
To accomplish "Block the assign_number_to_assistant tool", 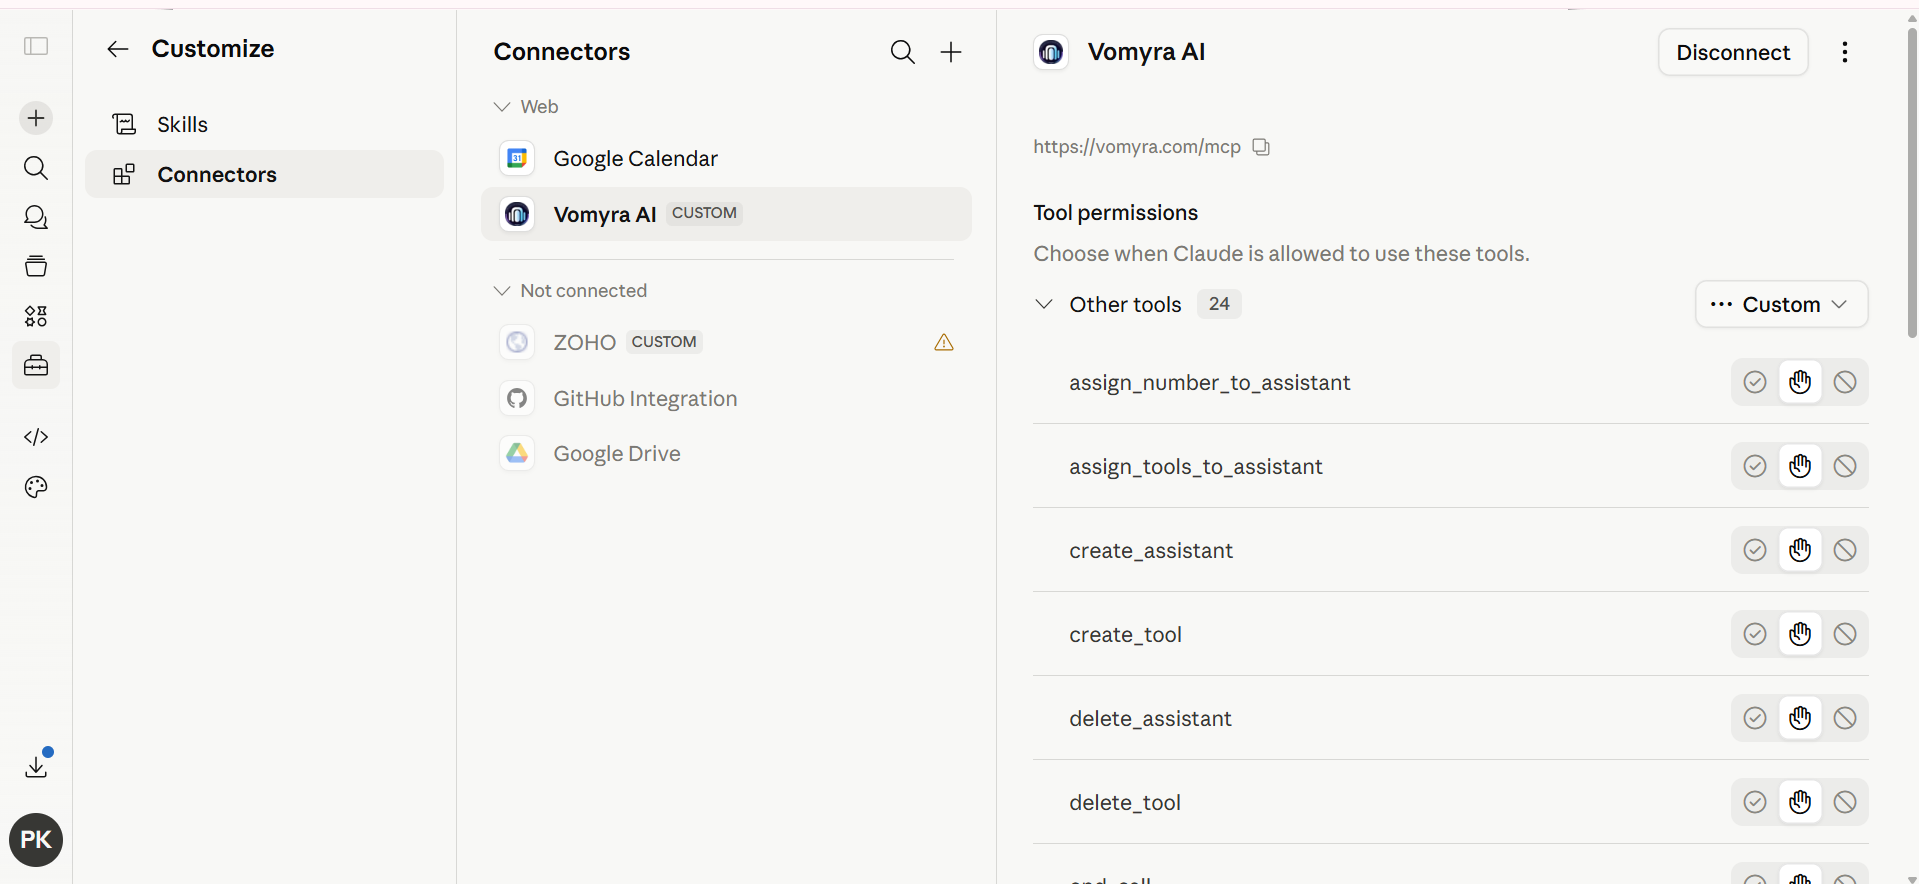I will (1845, 382).
